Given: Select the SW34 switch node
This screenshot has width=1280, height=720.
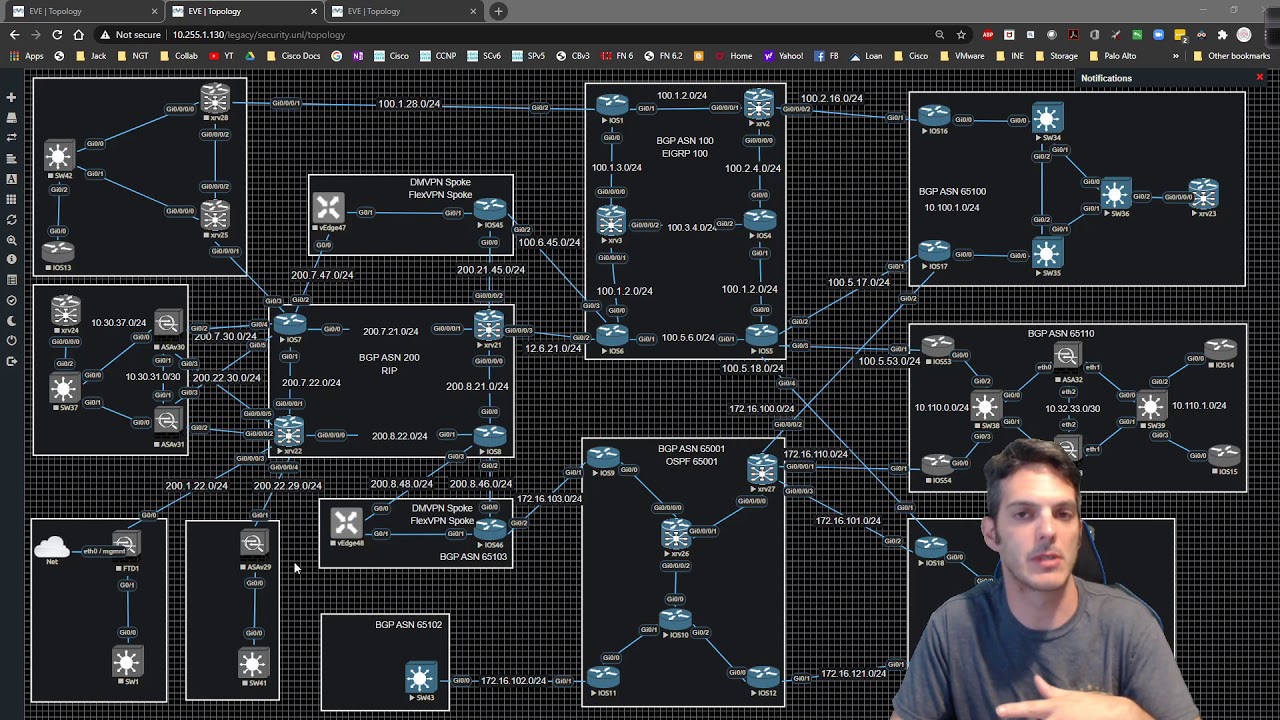Looking at the screenshot, I should pos(1047,120).
